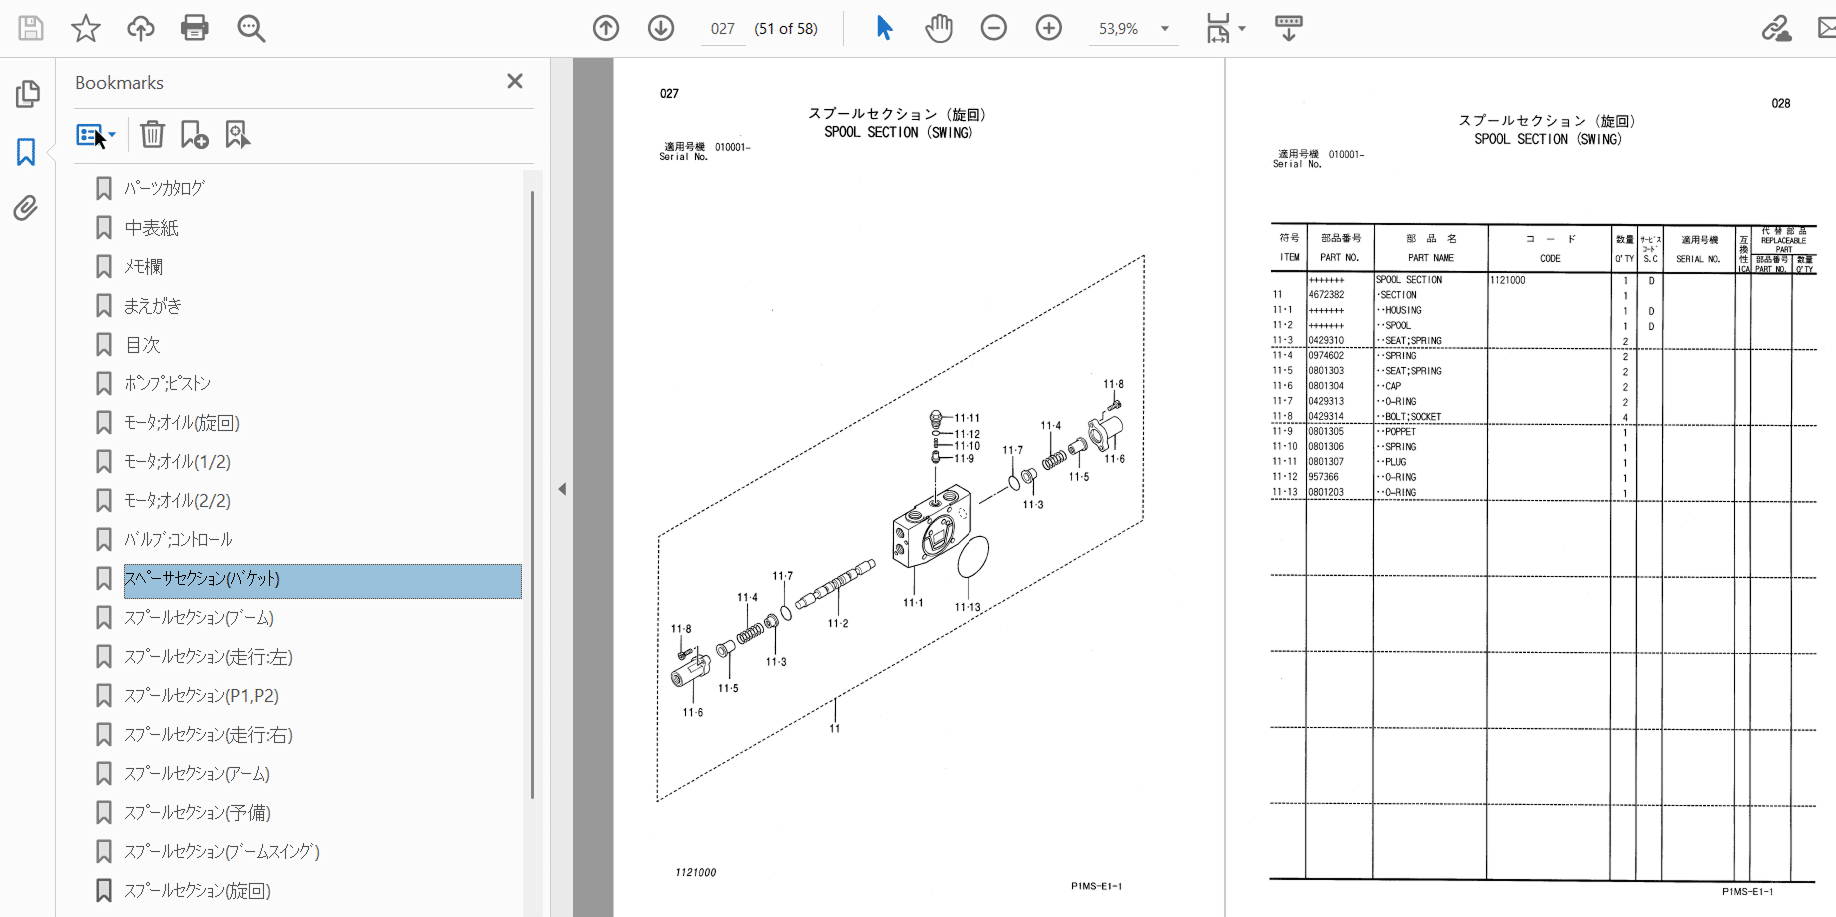Open bookmark ポンプ;ピストン

tap(167, 383)
